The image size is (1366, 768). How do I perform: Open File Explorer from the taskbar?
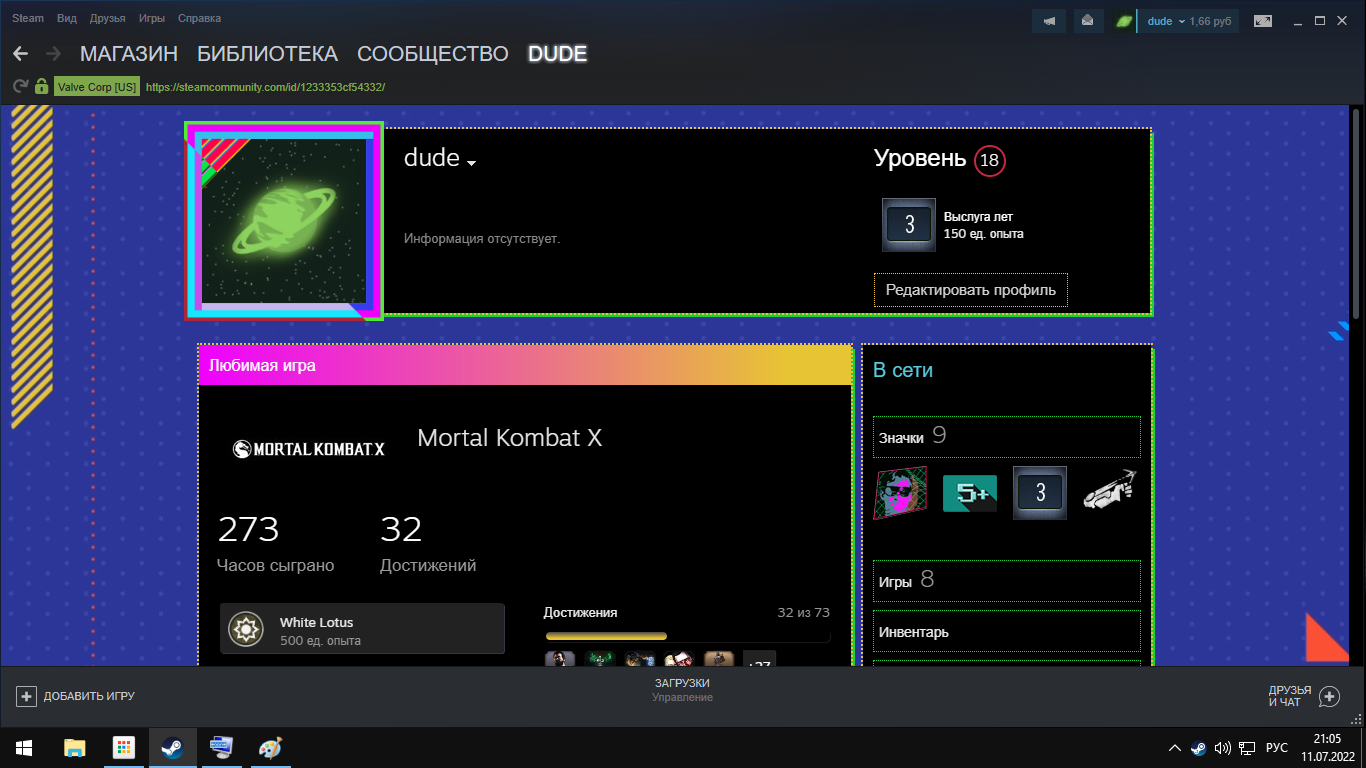coord(75,747)
